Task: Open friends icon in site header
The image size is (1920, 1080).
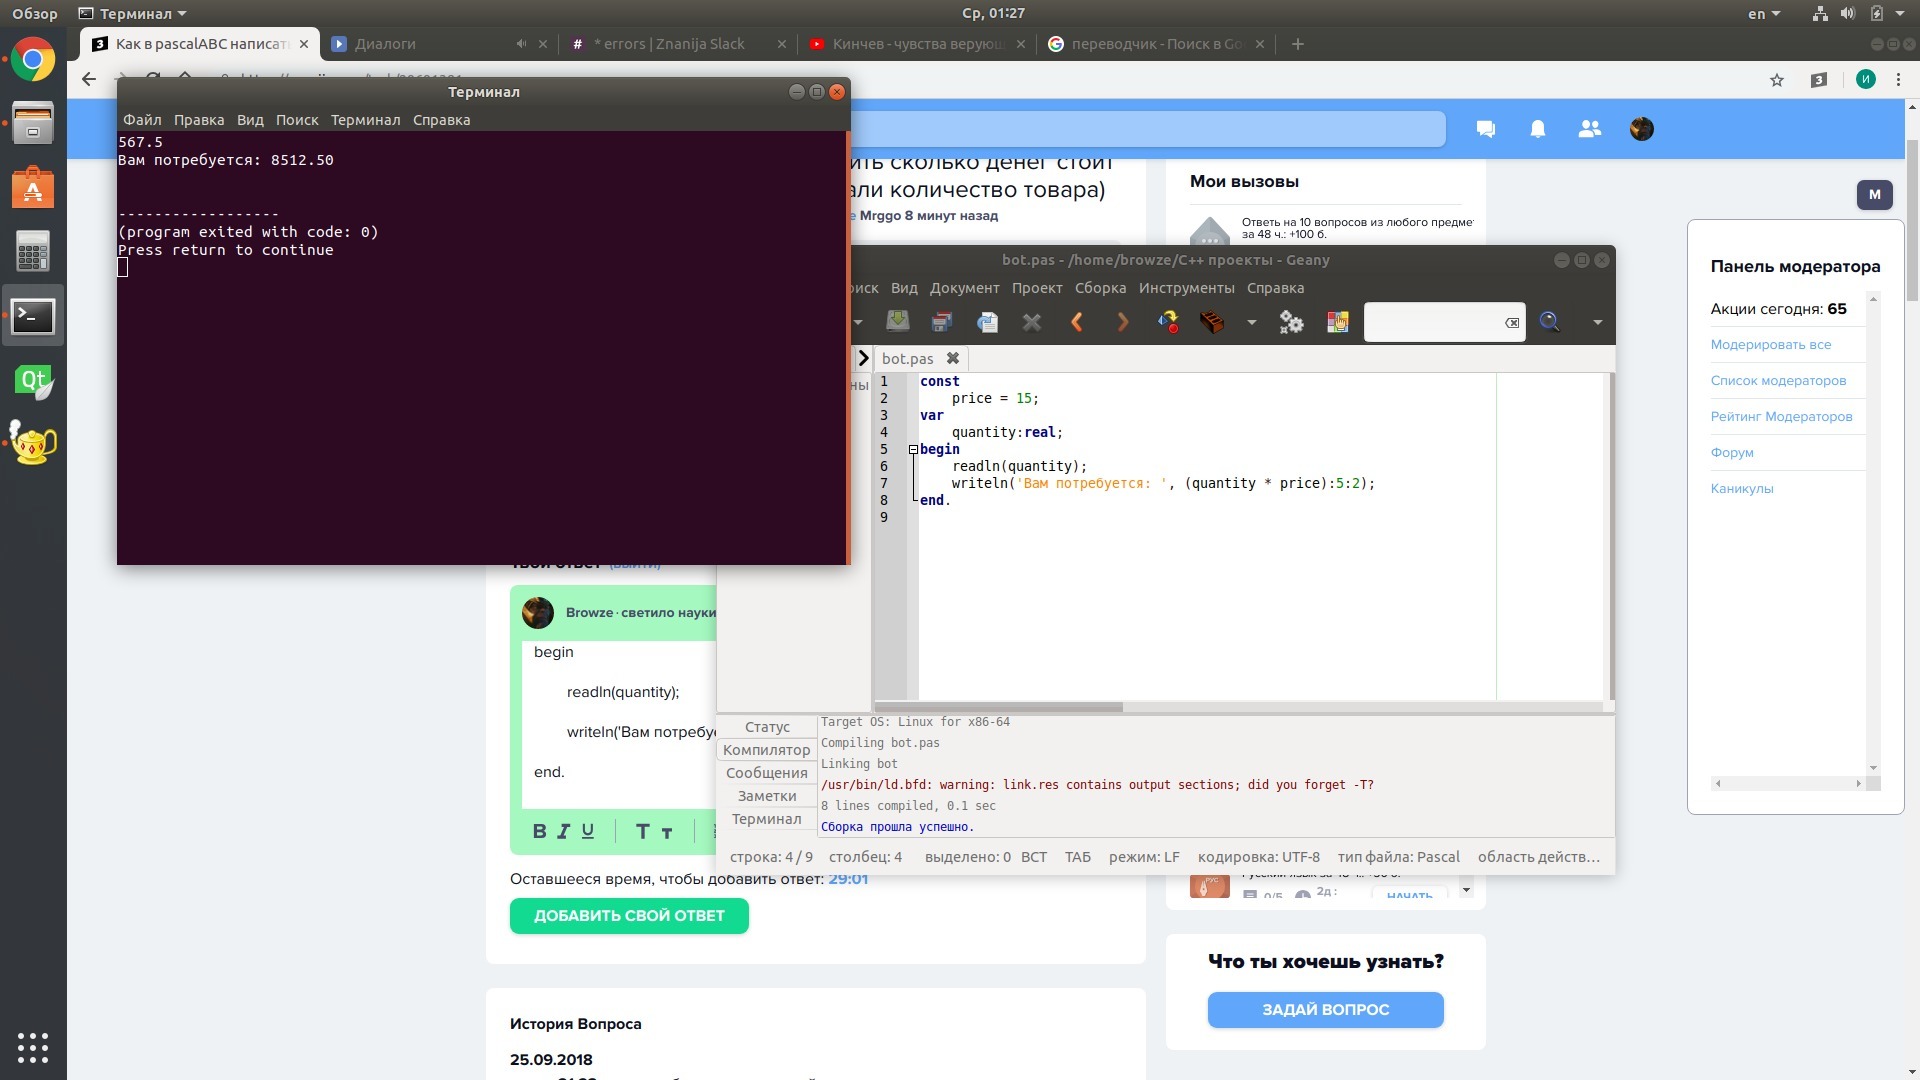Action: coord(1590,129)
